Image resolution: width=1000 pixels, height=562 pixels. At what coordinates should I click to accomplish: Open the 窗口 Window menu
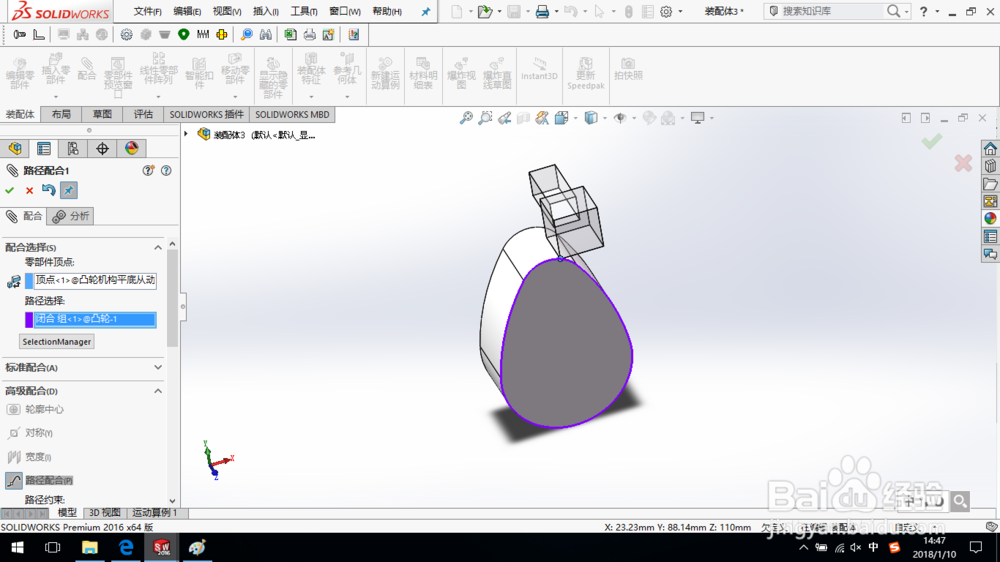pyautogui.click(x=344, y=11)
